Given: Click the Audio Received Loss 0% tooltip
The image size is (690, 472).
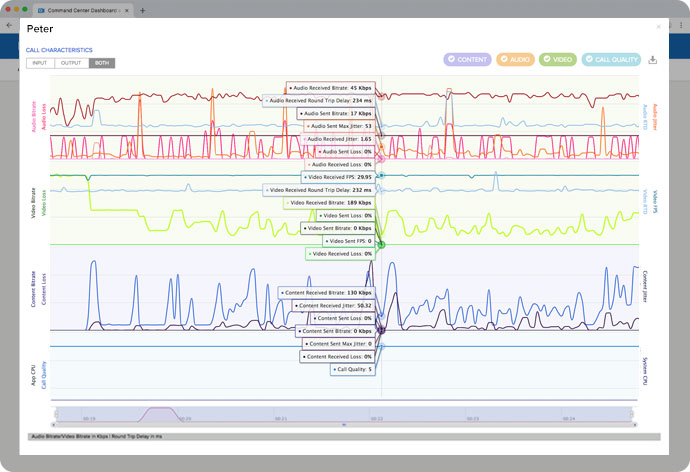Looking at the screenshot, I should [340, 165].
